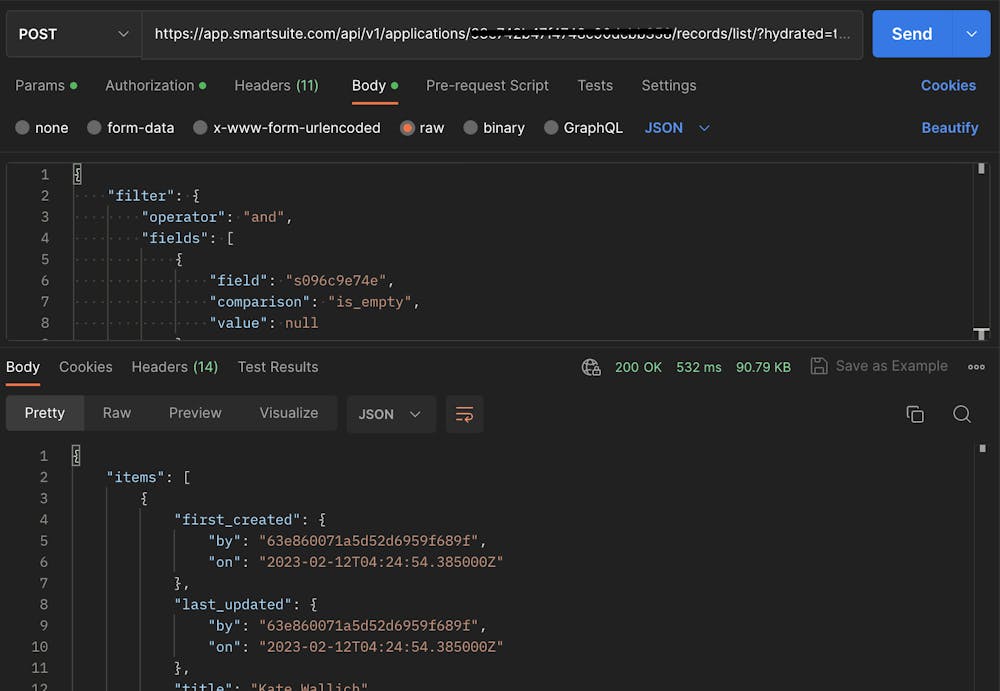Click Save as Example text button
1000x691 pixels.
pos(891,366)
